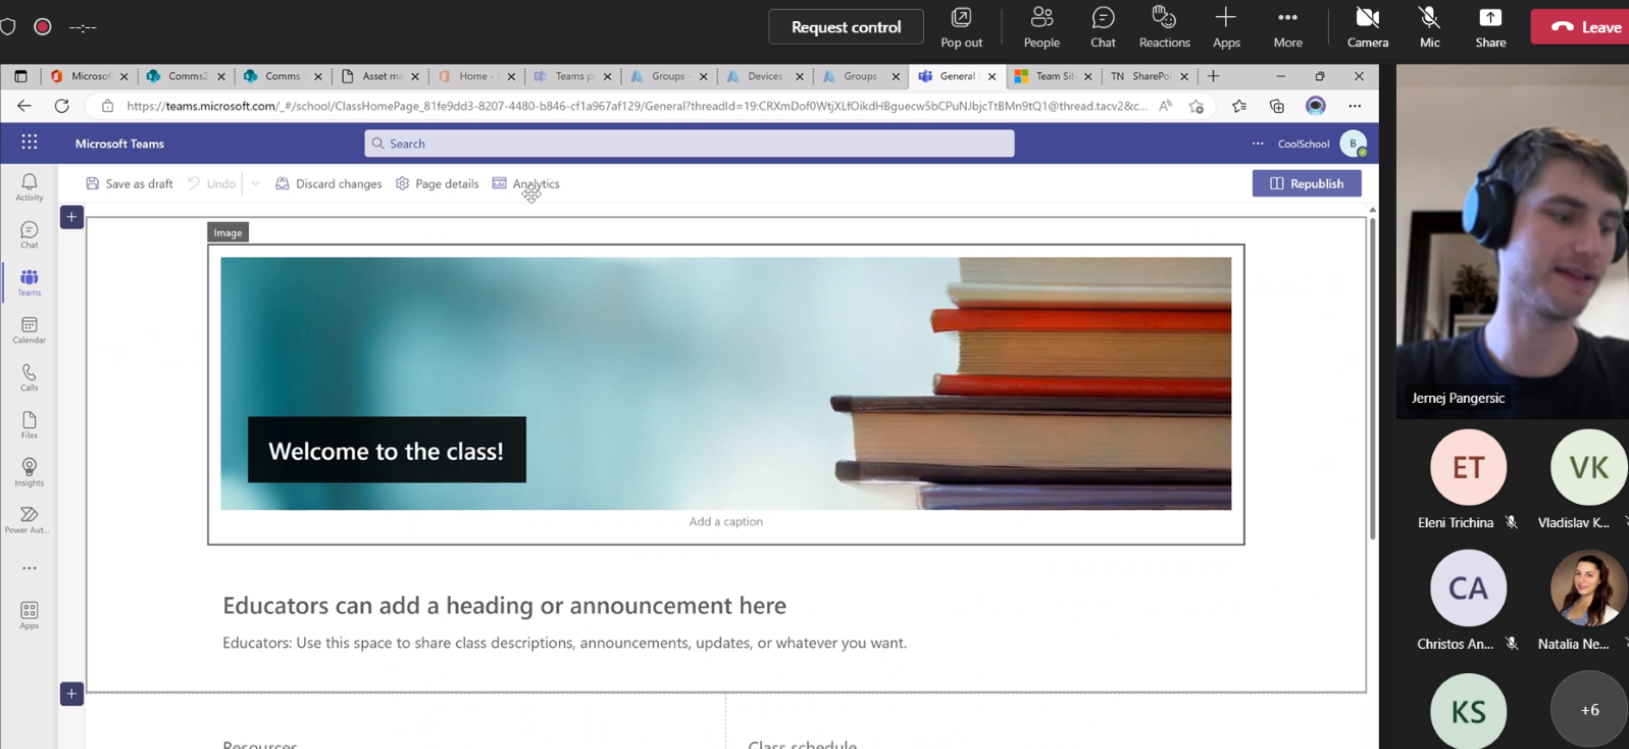Expand the sidebar more apps ellipsis
The image size is (1629, 749).
pos(29,568)
